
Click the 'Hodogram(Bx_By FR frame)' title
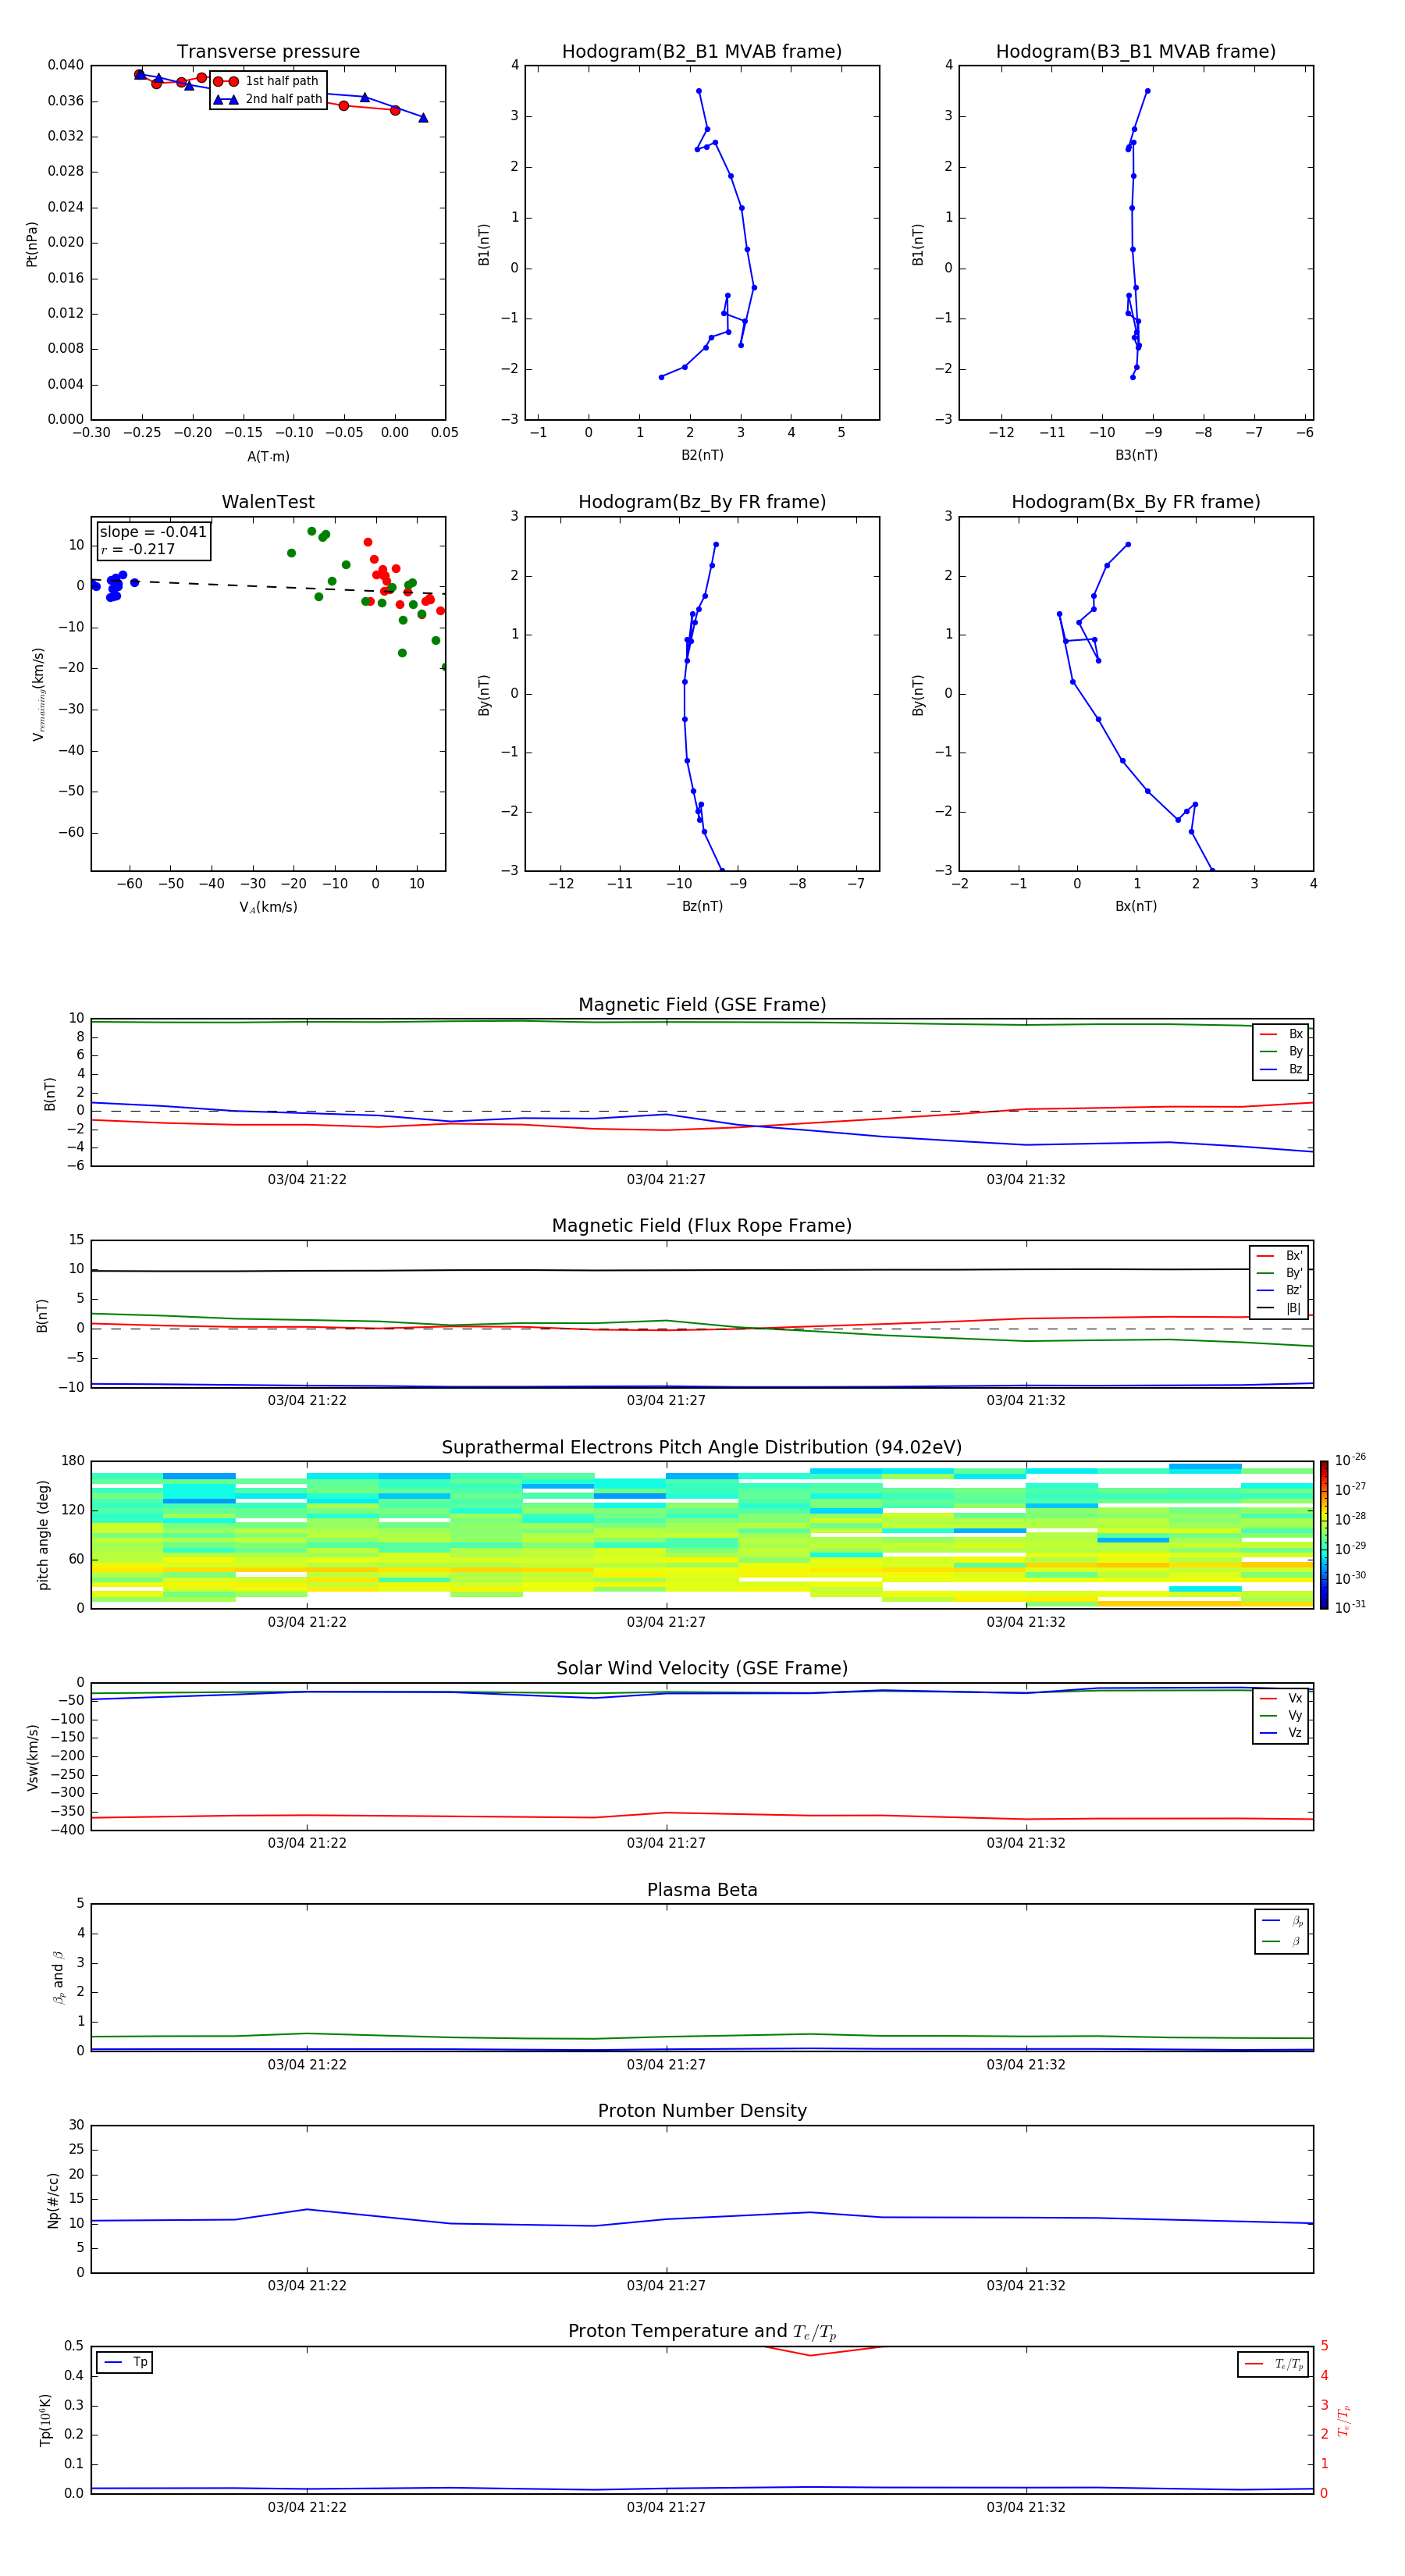1136,502
